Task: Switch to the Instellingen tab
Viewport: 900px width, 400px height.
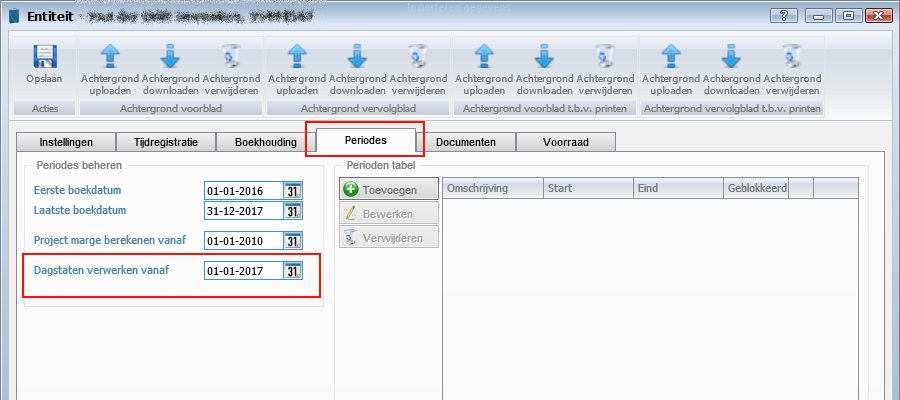Action: pyautogui.click(x=66, y=143)
